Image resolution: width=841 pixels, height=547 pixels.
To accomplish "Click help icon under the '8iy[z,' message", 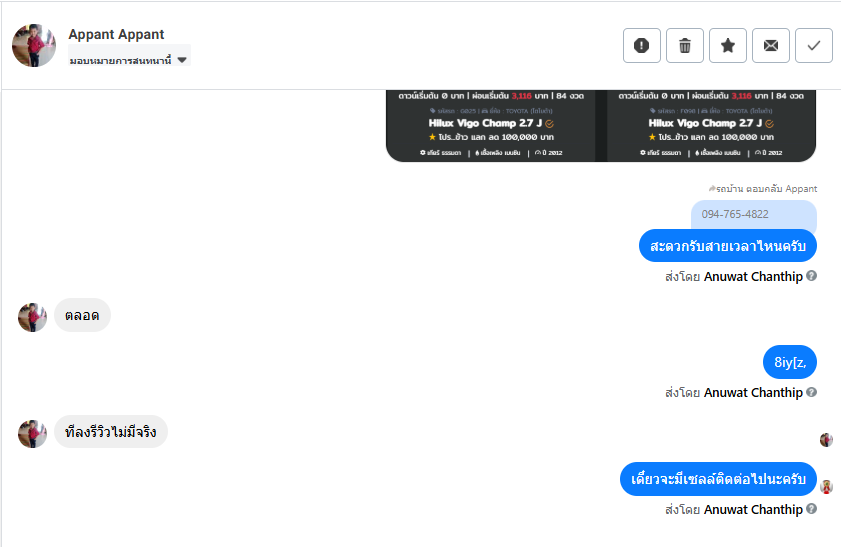I will coord(812,392).
